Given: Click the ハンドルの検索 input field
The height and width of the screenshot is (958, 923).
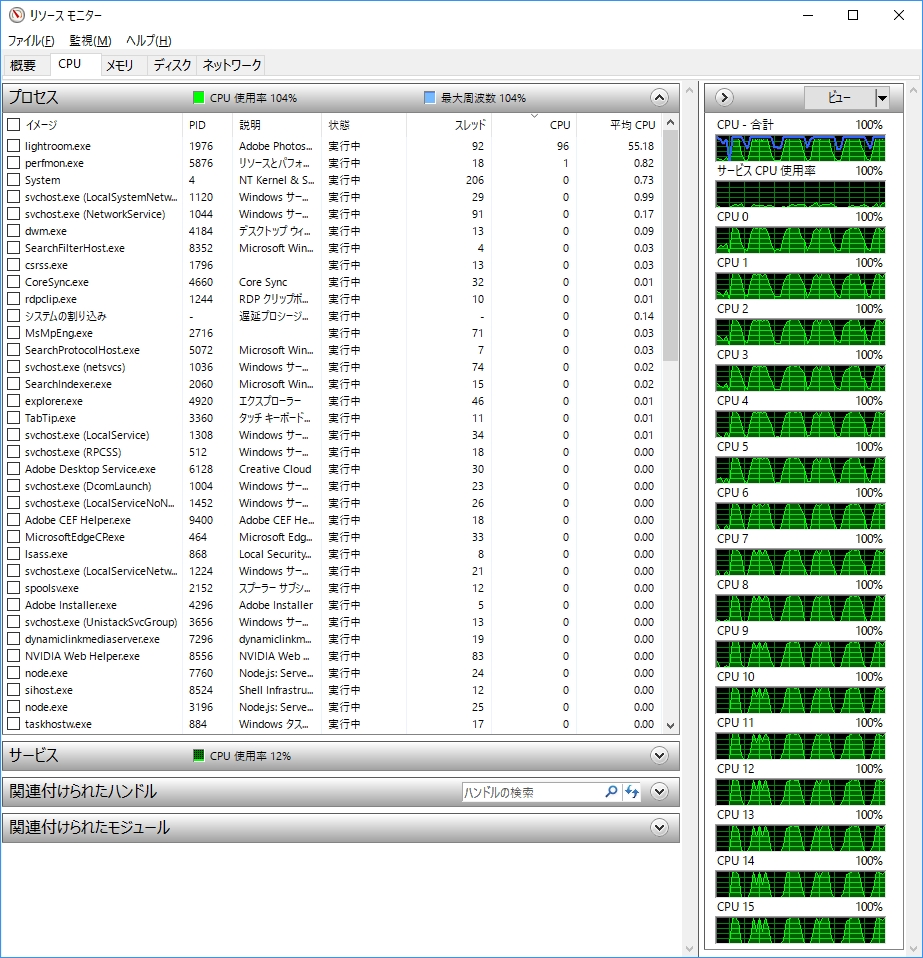Looking at the screenshot, I should pos(531,792).
